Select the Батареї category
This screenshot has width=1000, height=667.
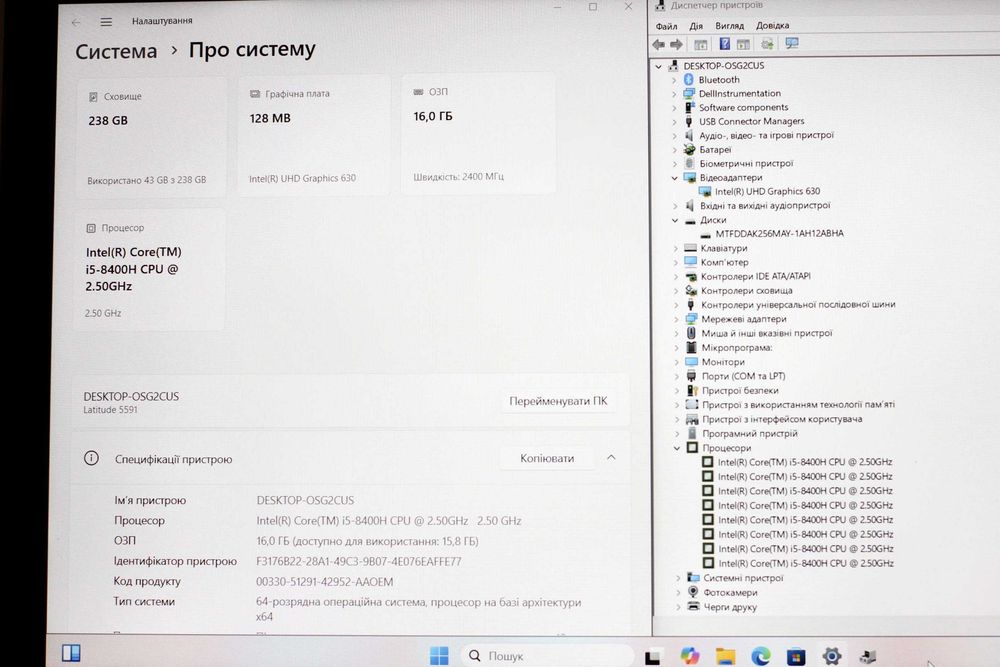click(716, 150)
